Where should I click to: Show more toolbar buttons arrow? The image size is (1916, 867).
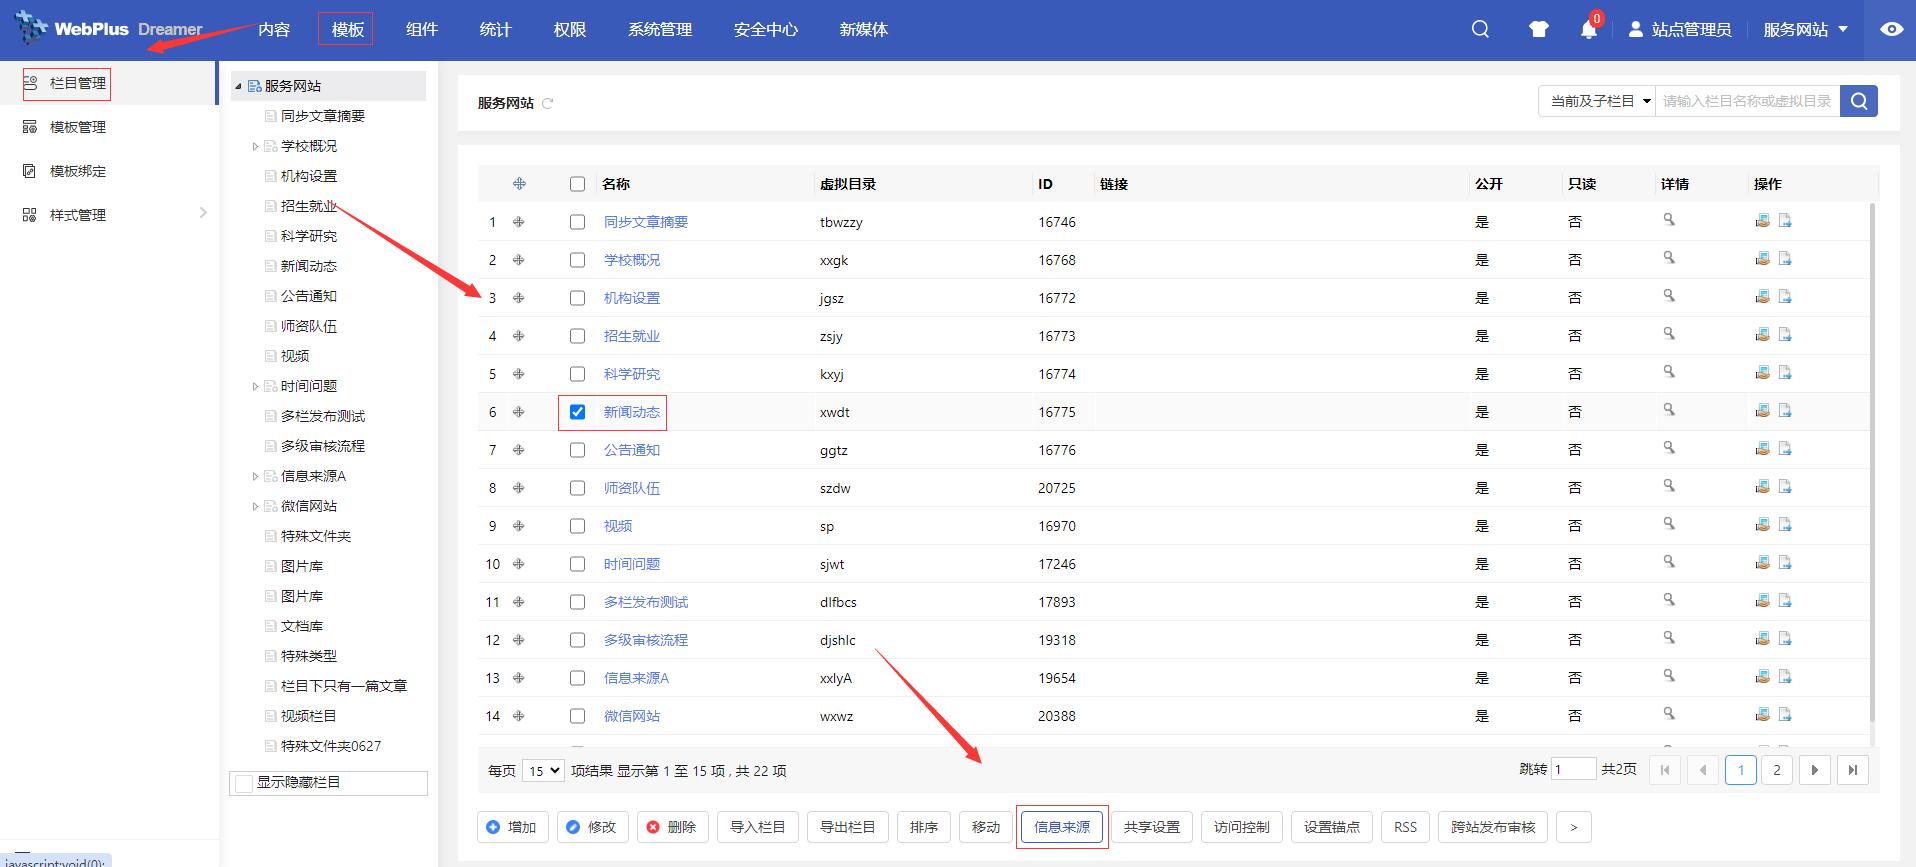(1574, 827)
